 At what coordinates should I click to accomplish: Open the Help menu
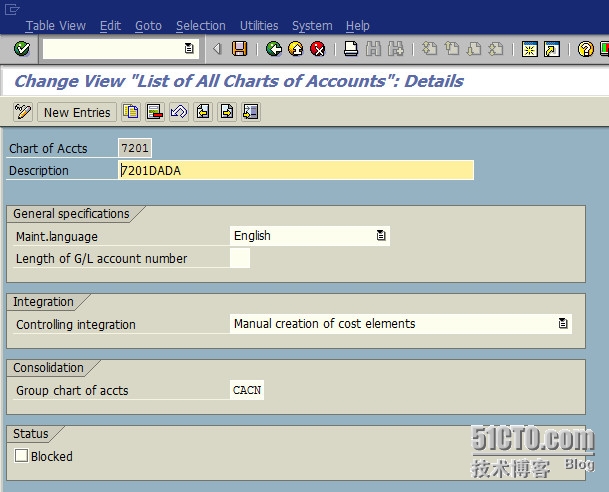pos(358,26)
